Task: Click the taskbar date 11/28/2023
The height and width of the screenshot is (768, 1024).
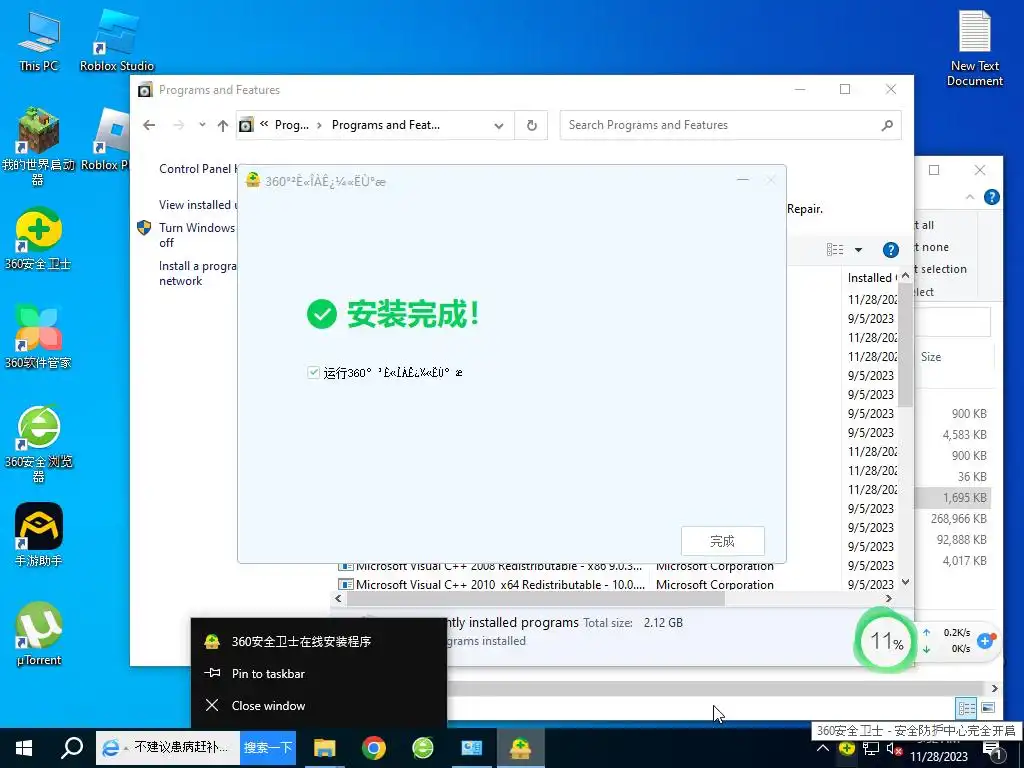Action: pyautogui.click(x=938, y=757)
